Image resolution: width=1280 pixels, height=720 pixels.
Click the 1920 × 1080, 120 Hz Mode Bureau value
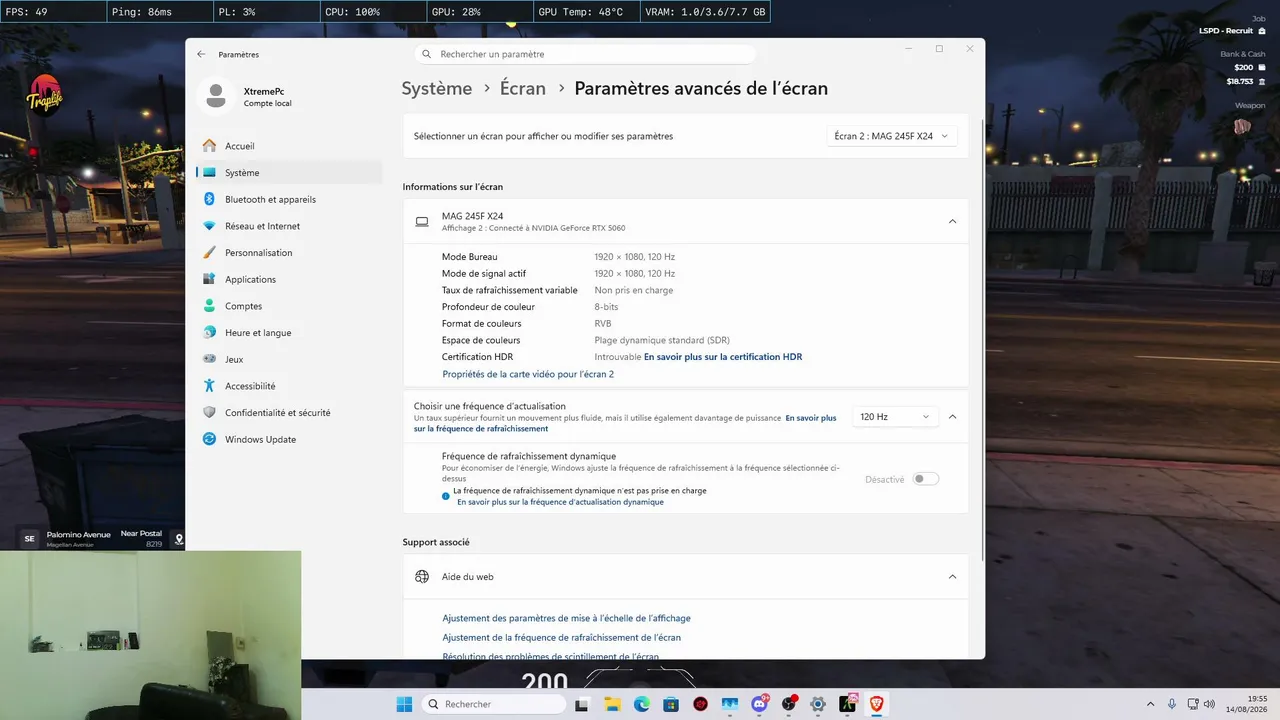[x=634, y=257]
